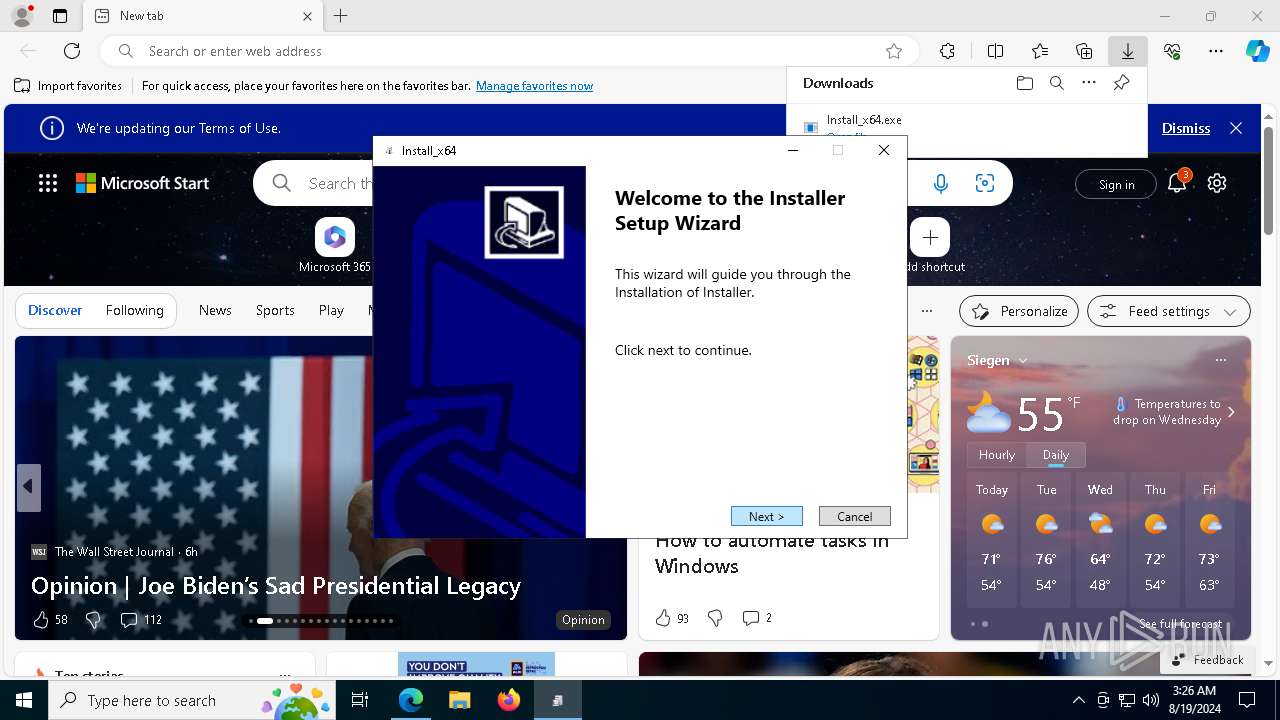Dislike the automate tasks article

point(715,618)
